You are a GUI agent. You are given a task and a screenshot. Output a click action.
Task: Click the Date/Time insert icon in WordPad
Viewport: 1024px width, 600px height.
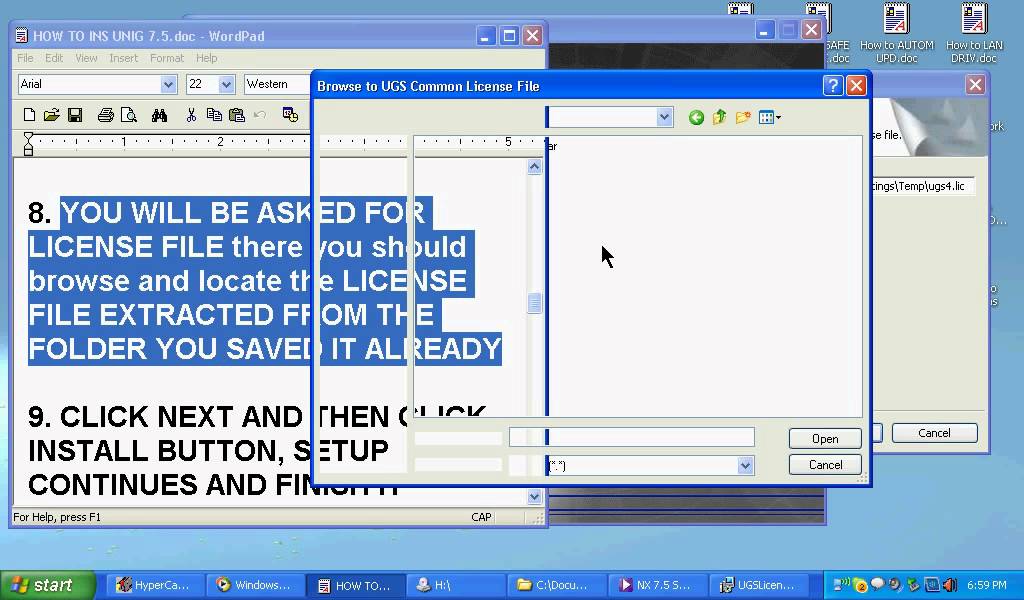click(x=290, y=115)
